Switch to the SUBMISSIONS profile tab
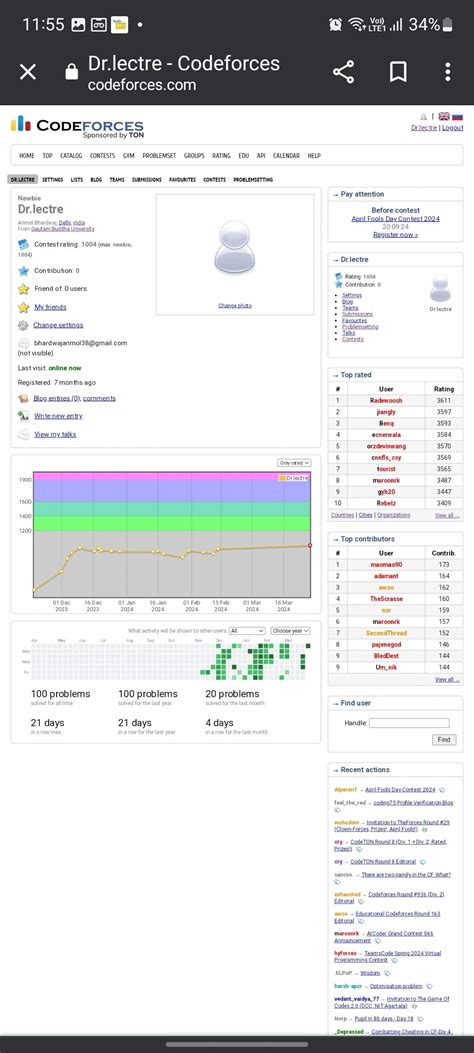 click(x=146, y=180)
